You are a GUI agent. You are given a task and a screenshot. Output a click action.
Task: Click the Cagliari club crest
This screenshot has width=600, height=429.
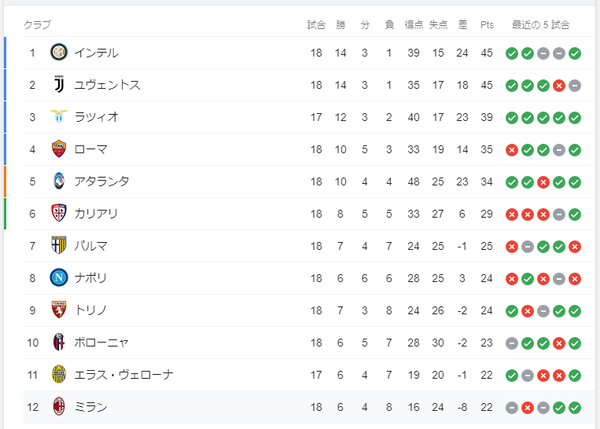[59, 213]
